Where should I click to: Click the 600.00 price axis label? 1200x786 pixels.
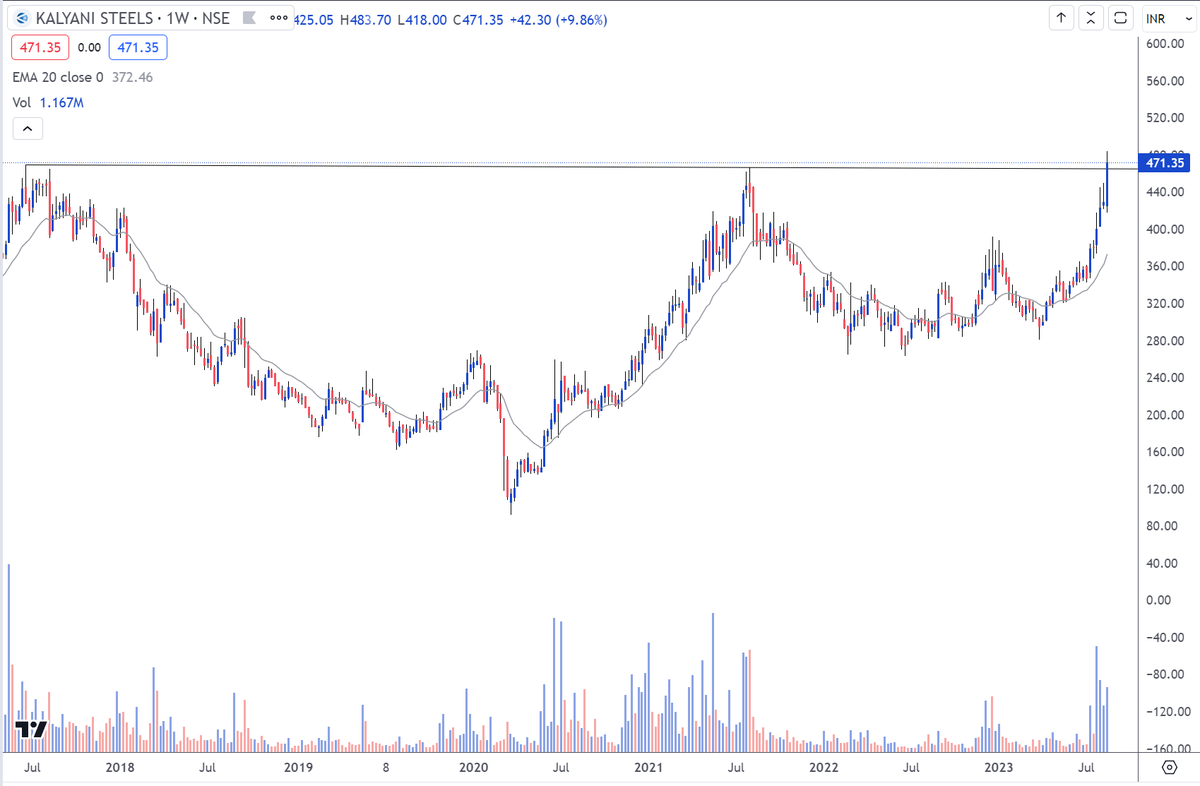[1165, 44]
